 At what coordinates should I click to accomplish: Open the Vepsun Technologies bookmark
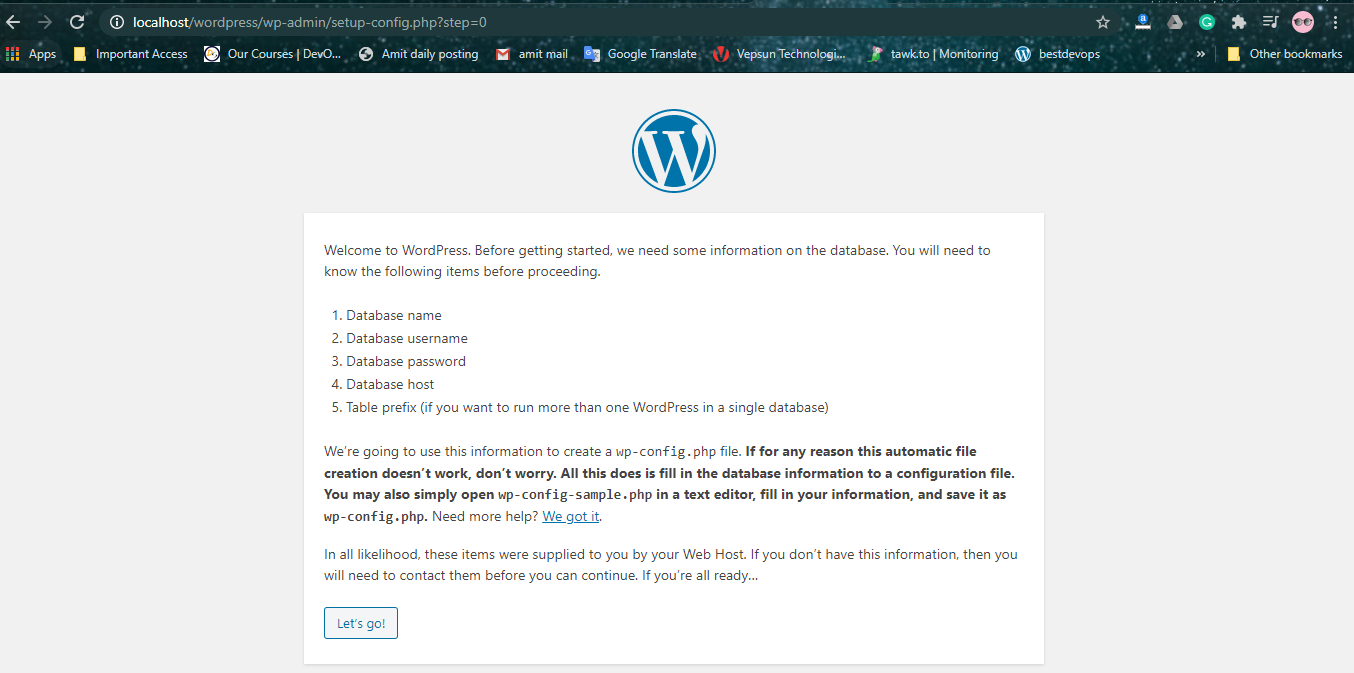point(780,54)
